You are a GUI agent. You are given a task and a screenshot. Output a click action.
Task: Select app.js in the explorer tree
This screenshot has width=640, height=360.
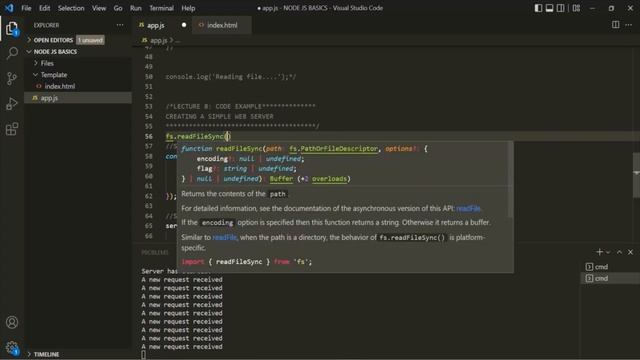click(x=49, y=98)
